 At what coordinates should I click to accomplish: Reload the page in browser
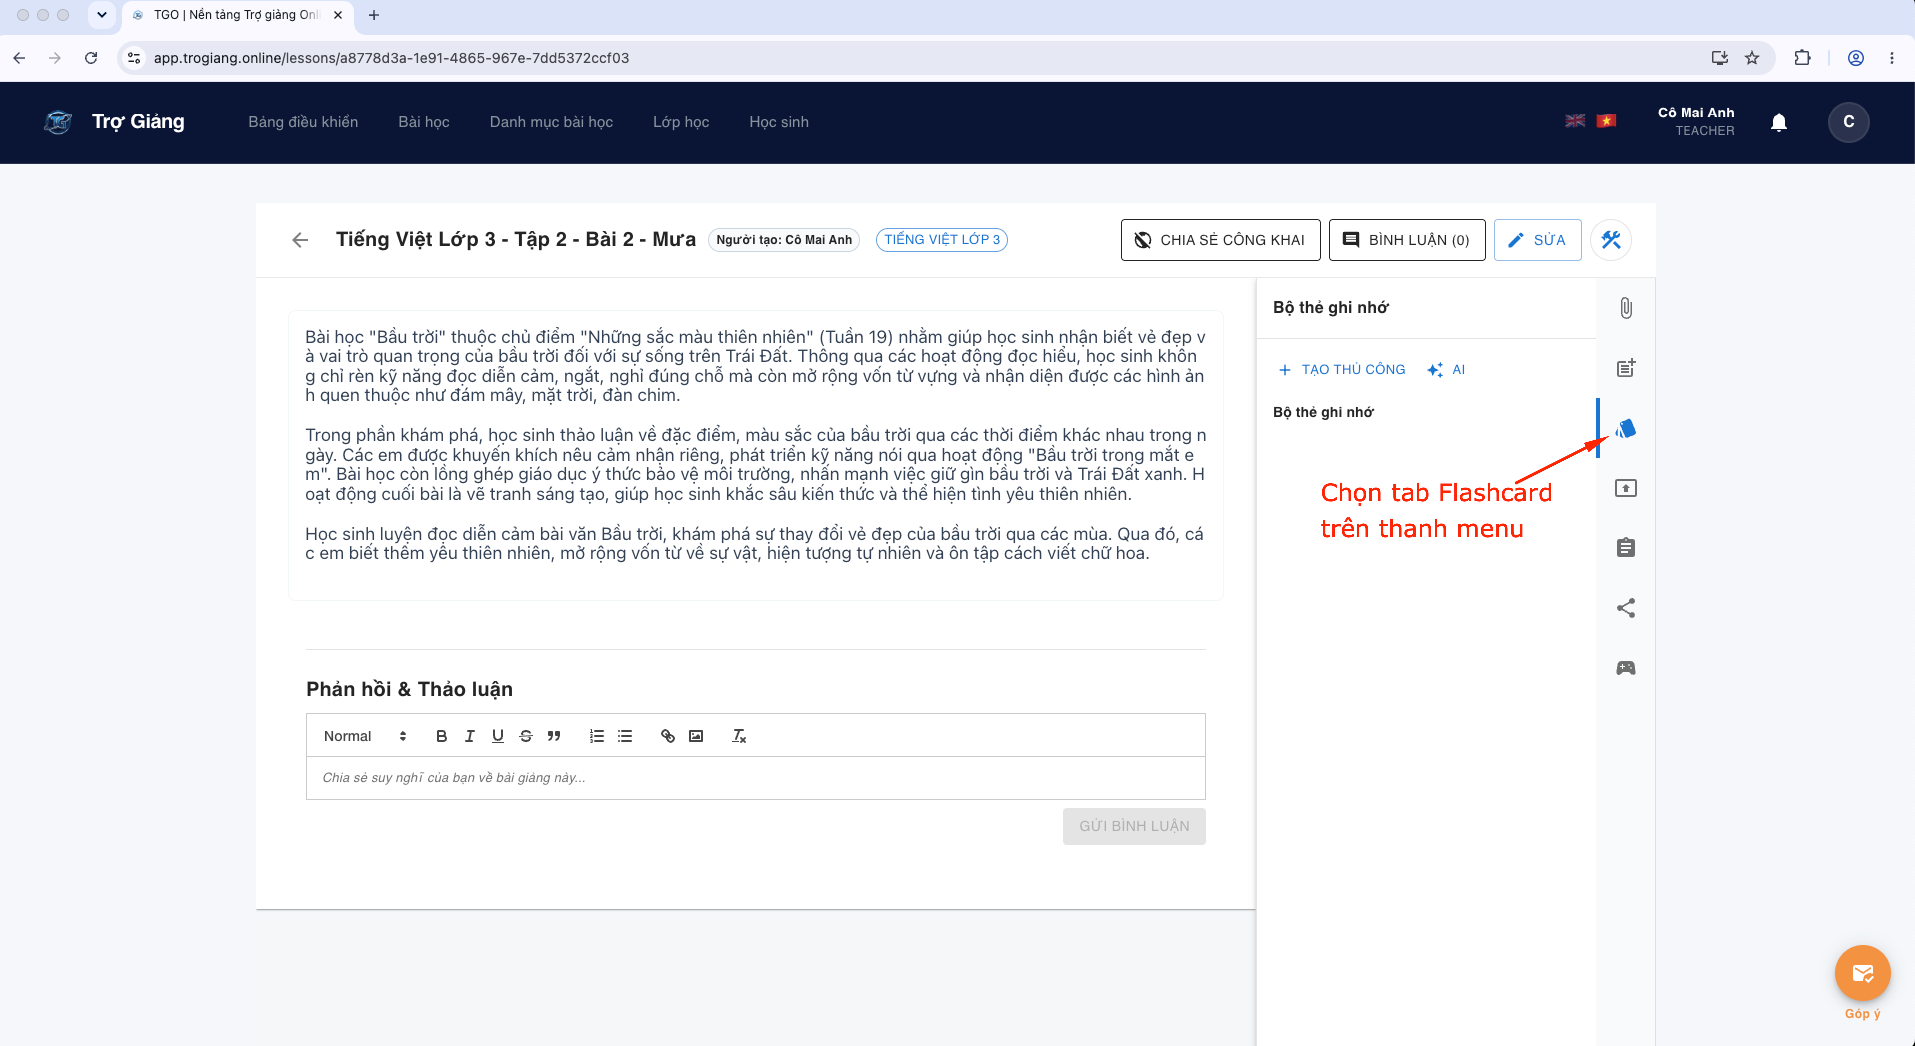click(91, 58)
